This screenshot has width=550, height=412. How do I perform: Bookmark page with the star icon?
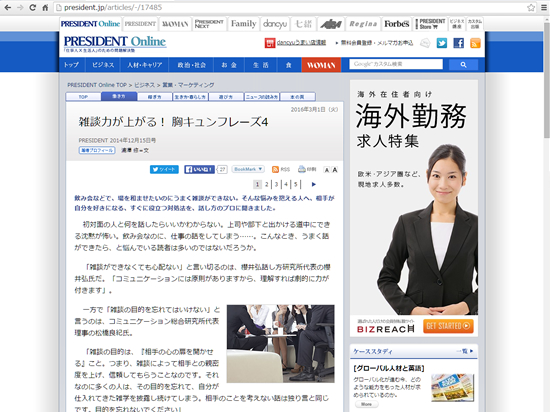tap(531, 7)
